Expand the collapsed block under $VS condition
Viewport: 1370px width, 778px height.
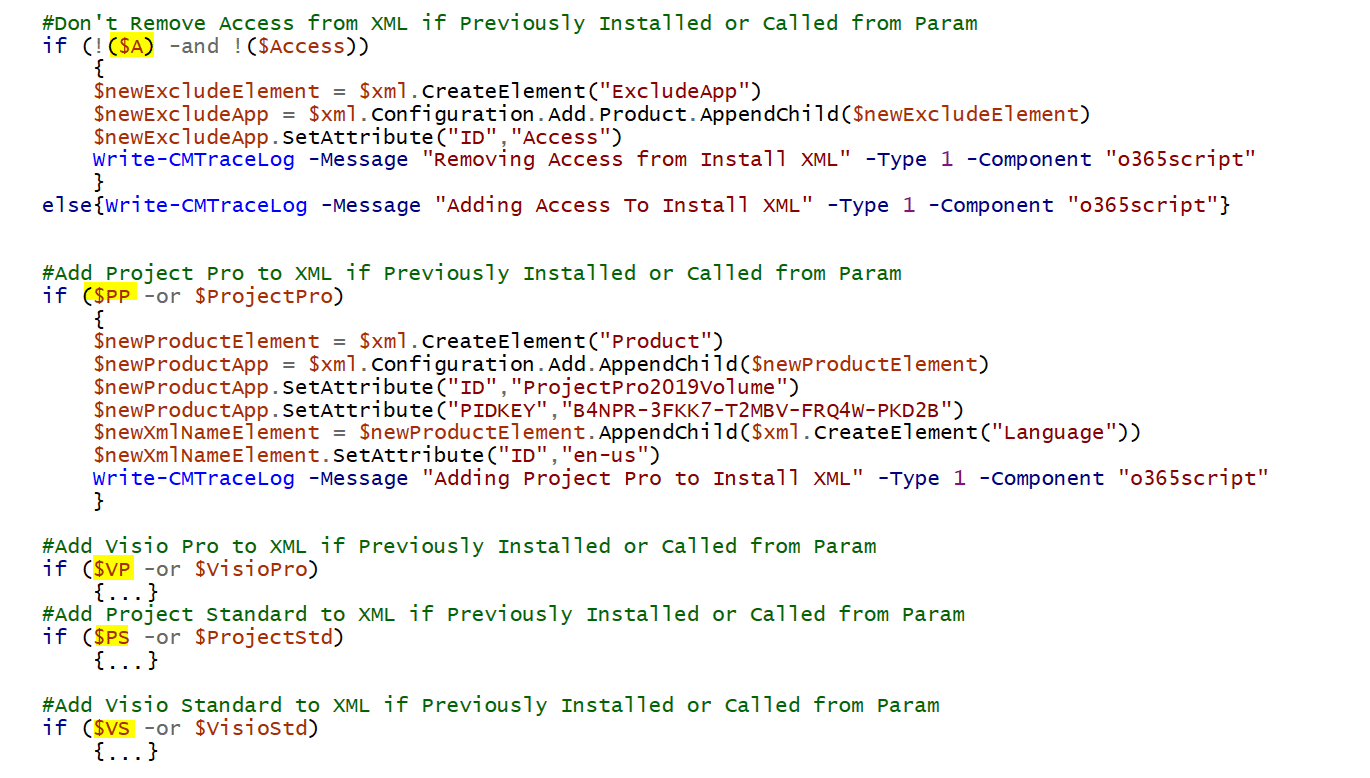[x=126, y=751]
